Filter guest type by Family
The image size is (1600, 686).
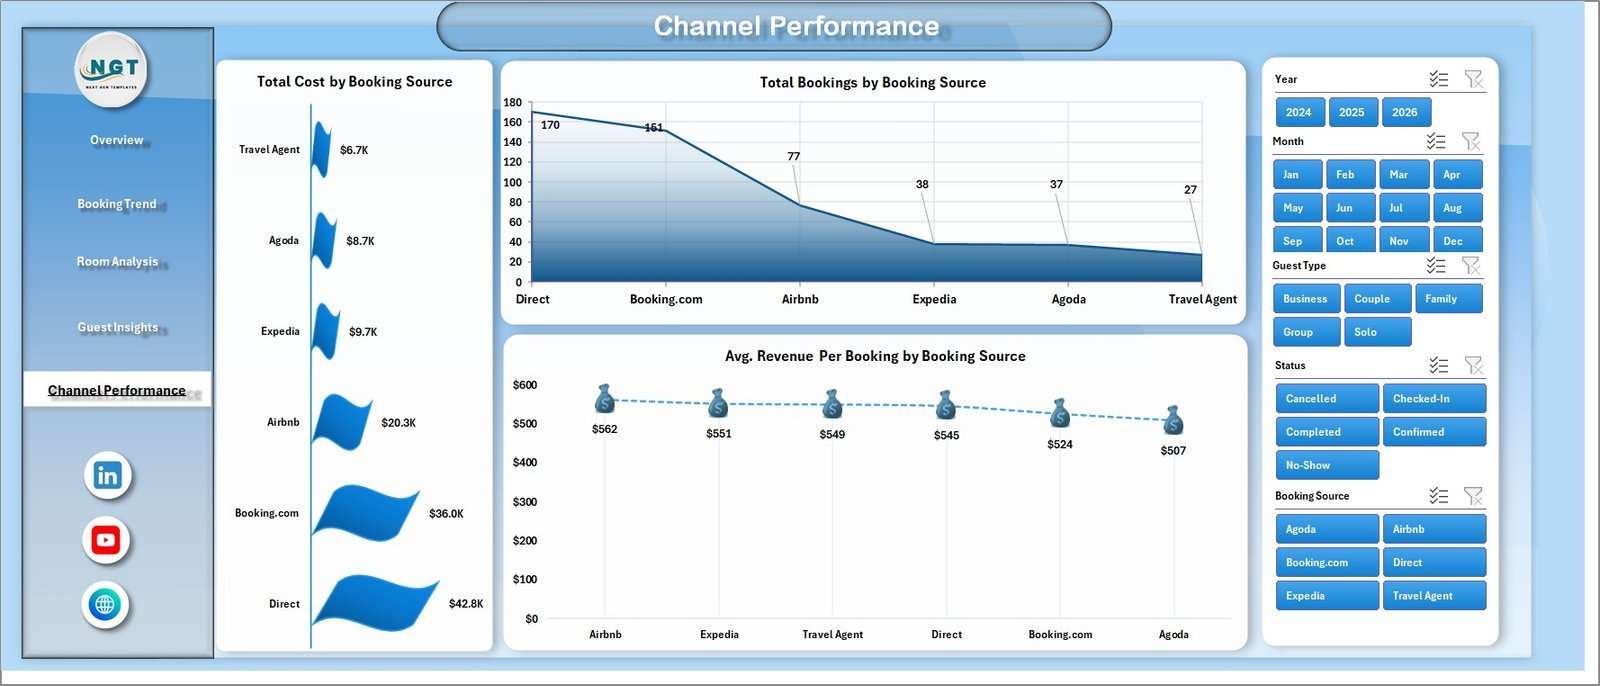point(1447,298)
